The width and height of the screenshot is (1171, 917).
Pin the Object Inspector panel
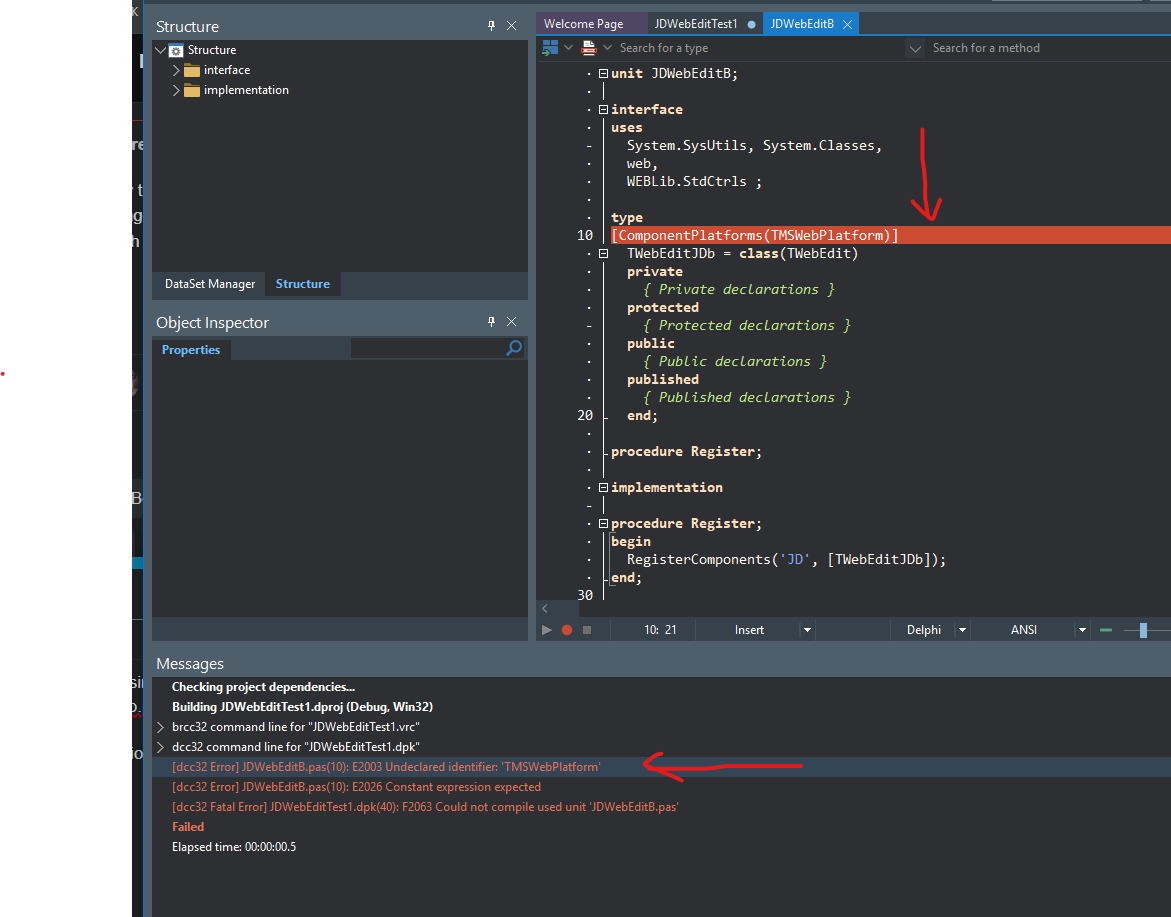click(x=491, y=322)
